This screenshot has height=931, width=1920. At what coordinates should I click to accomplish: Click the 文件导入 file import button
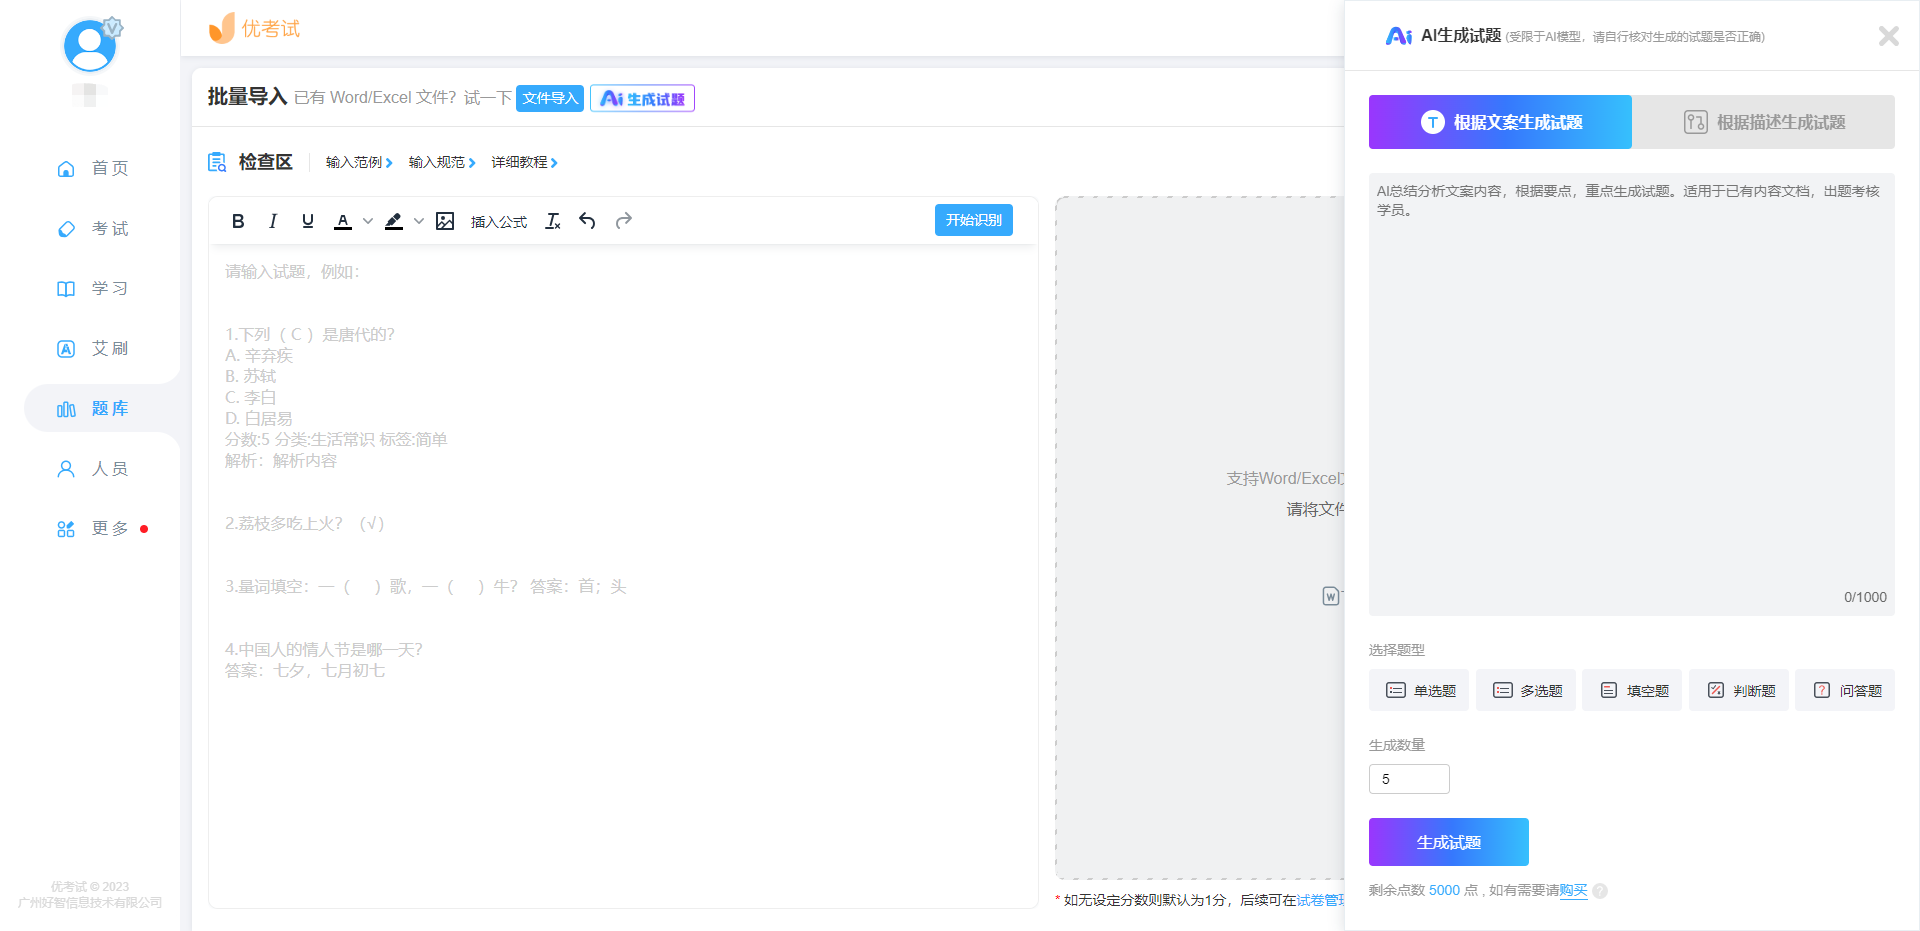[550, 98]
